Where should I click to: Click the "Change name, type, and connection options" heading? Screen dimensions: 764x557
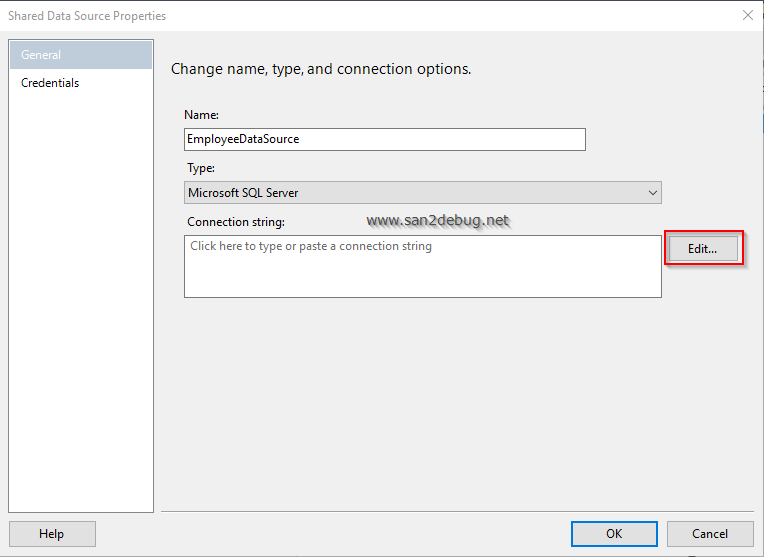[321, 69]
